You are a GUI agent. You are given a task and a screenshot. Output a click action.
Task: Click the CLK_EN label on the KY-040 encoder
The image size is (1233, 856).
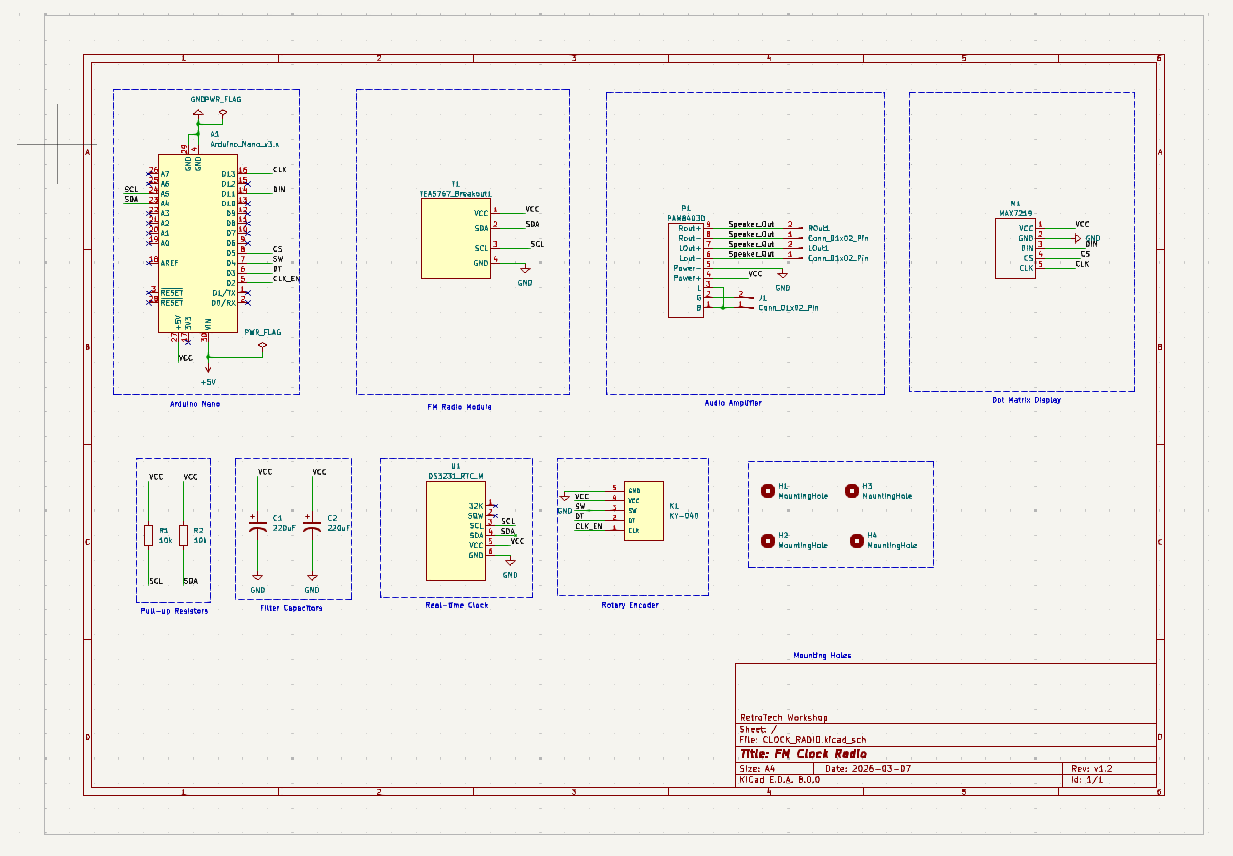[x=589, y=526]
